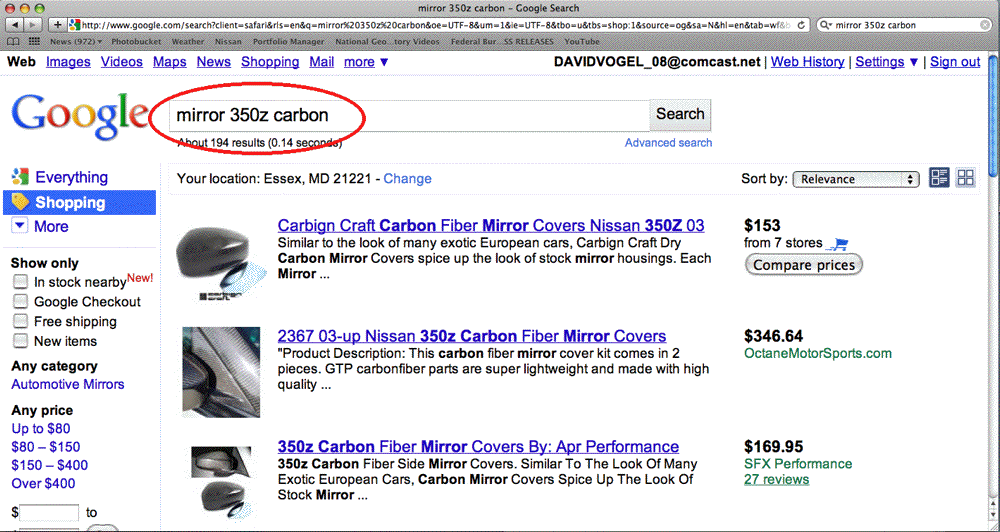Open the Portfolio Manager bookmark
The width and height of the screenshot is (1000, 532).
pos(288,41)
